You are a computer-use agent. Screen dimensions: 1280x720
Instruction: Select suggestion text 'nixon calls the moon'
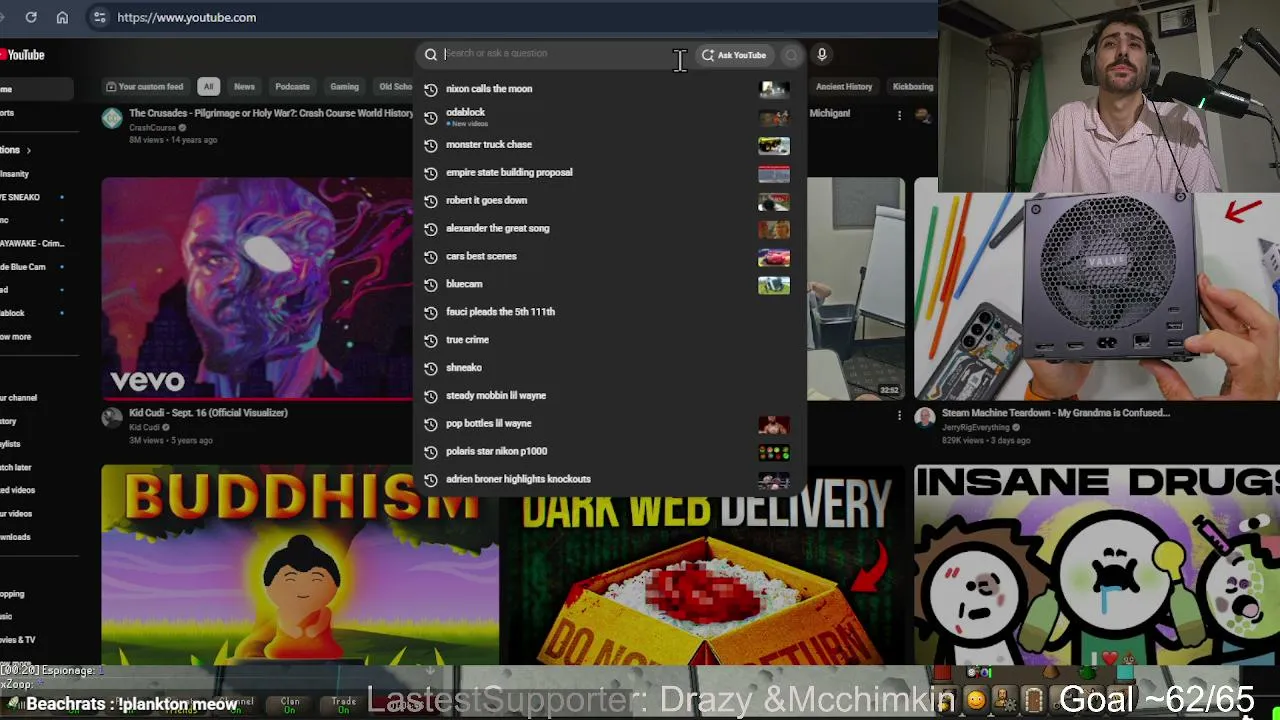click(x=489, y=89)
